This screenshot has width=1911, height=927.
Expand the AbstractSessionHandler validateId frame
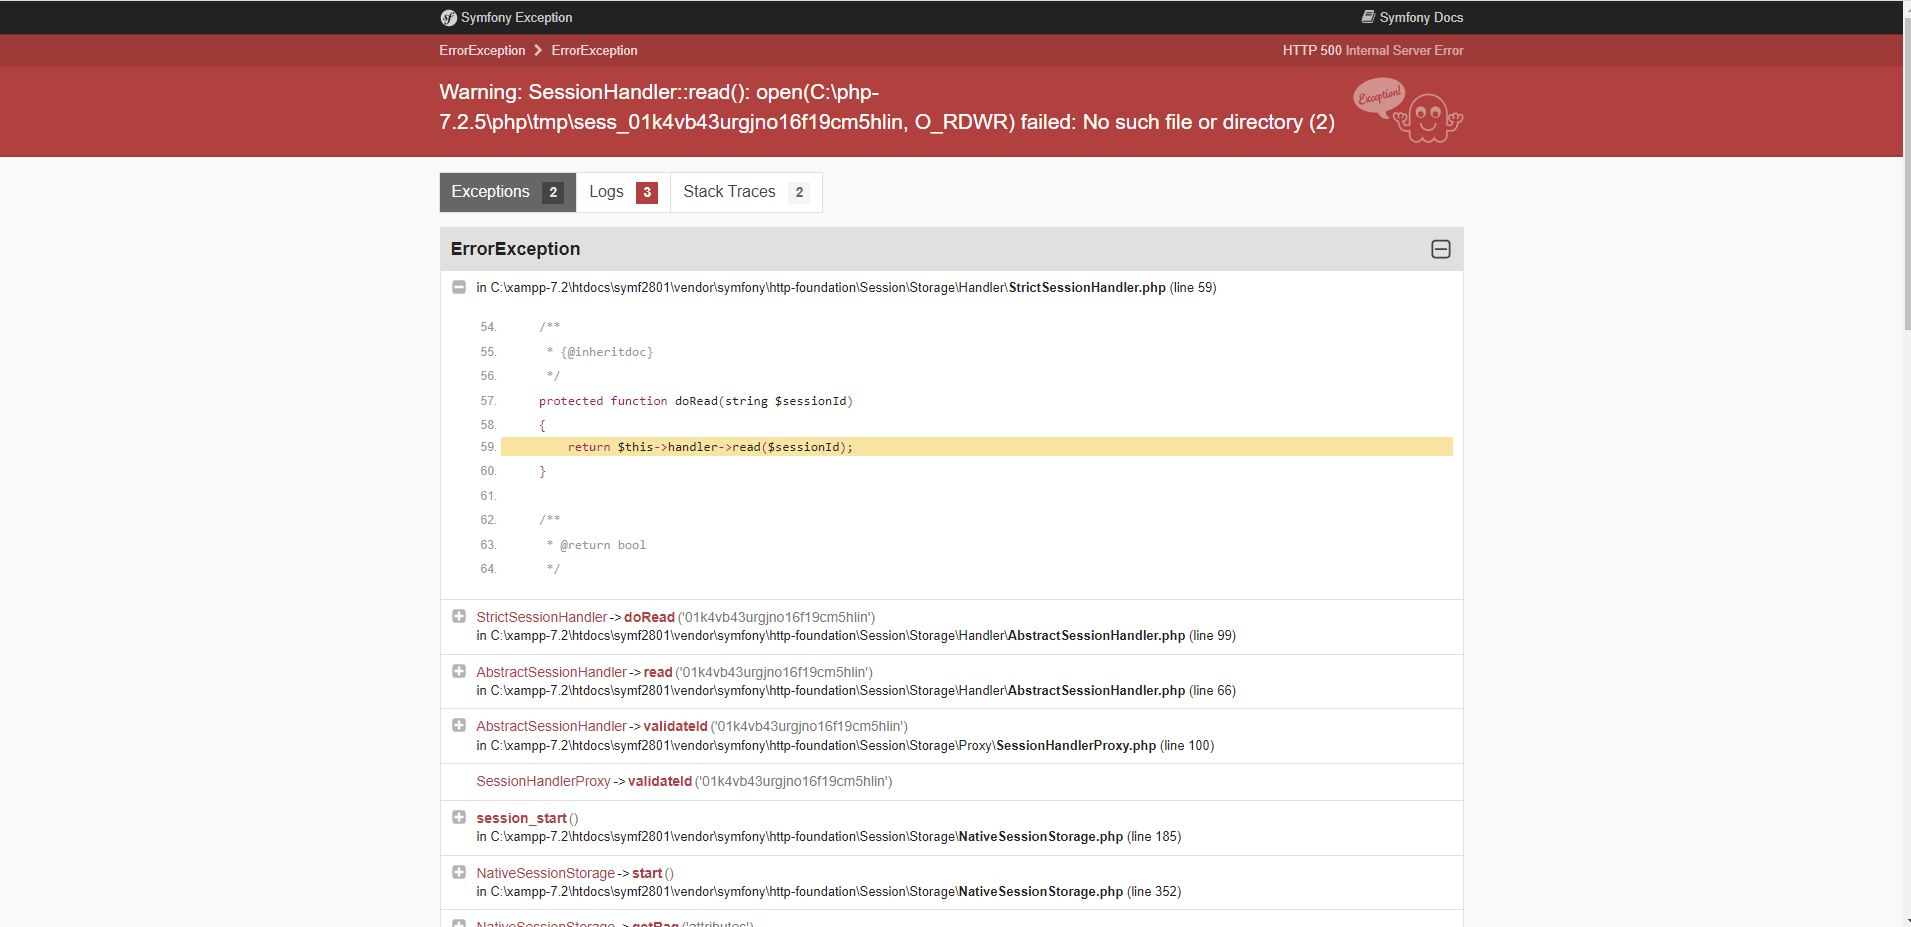tap(459, 725)
